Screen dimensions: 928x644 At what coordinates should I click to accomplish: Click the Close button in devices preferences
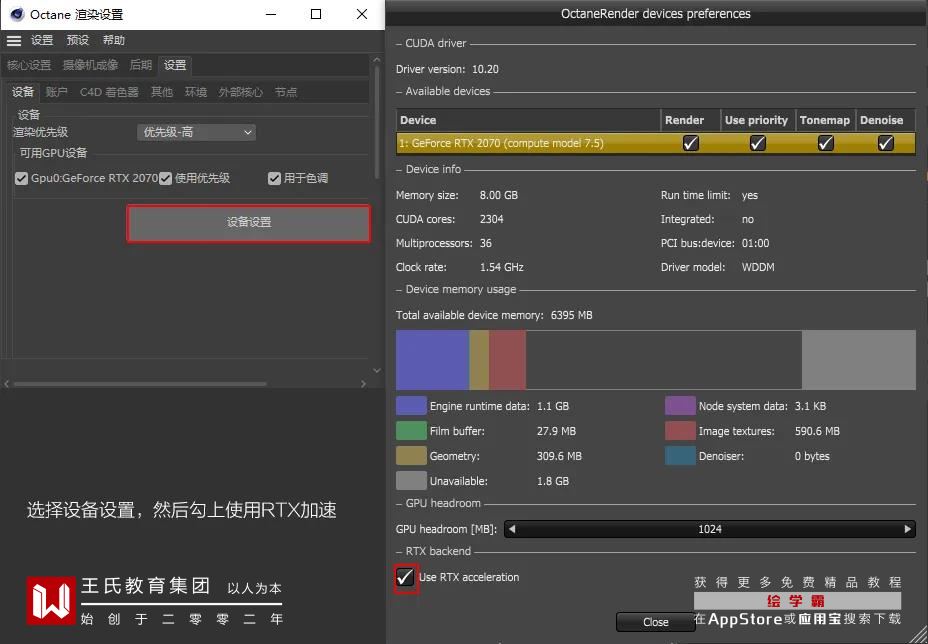[x=656, y=622]
